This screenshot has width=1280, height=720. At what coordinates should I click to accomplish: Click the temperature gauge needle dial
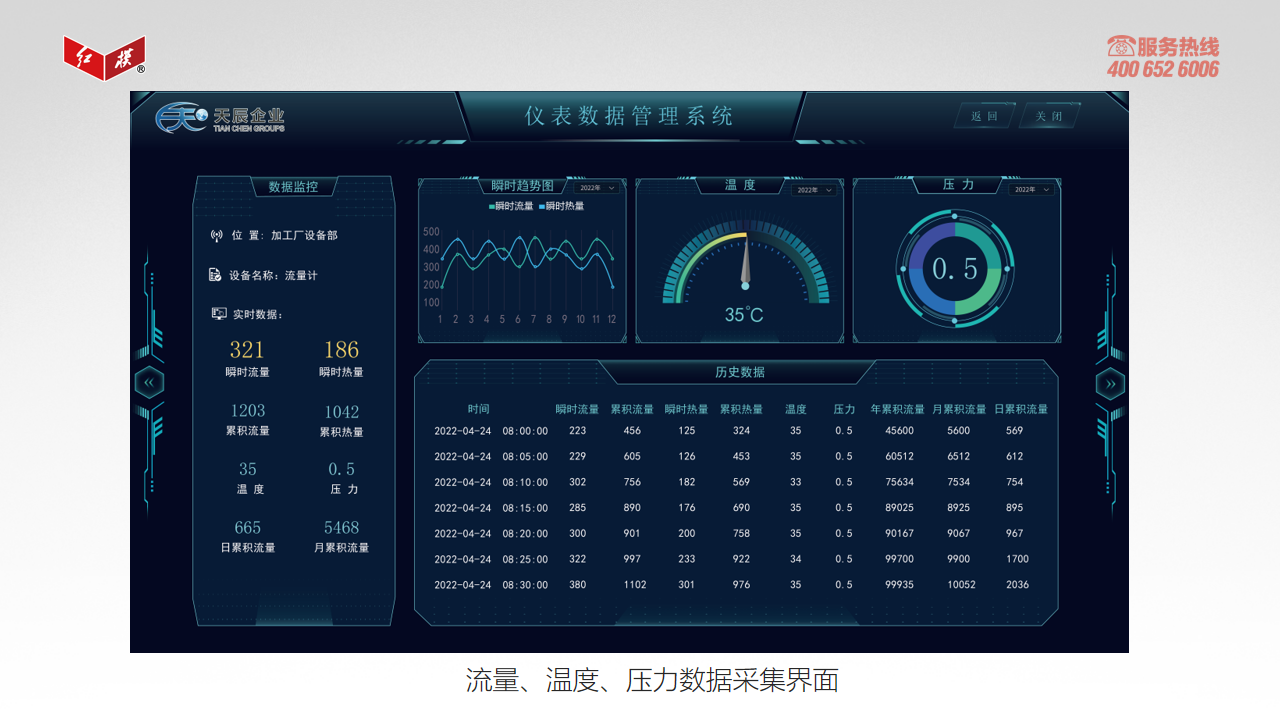(745, 266)
